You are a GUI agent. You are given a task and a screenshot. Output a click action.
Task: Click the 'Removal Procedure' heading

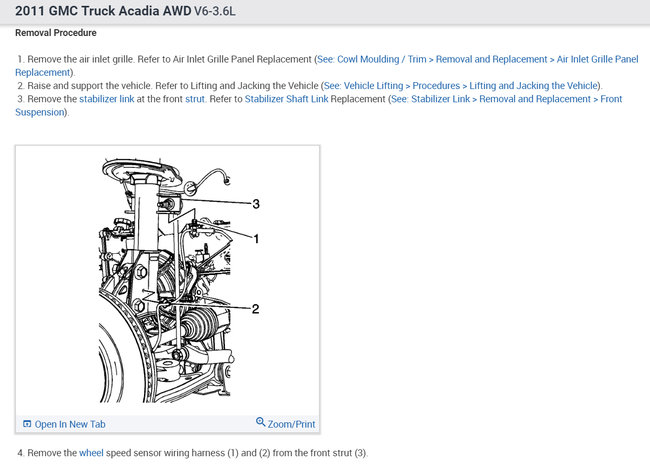coord(56,33)
